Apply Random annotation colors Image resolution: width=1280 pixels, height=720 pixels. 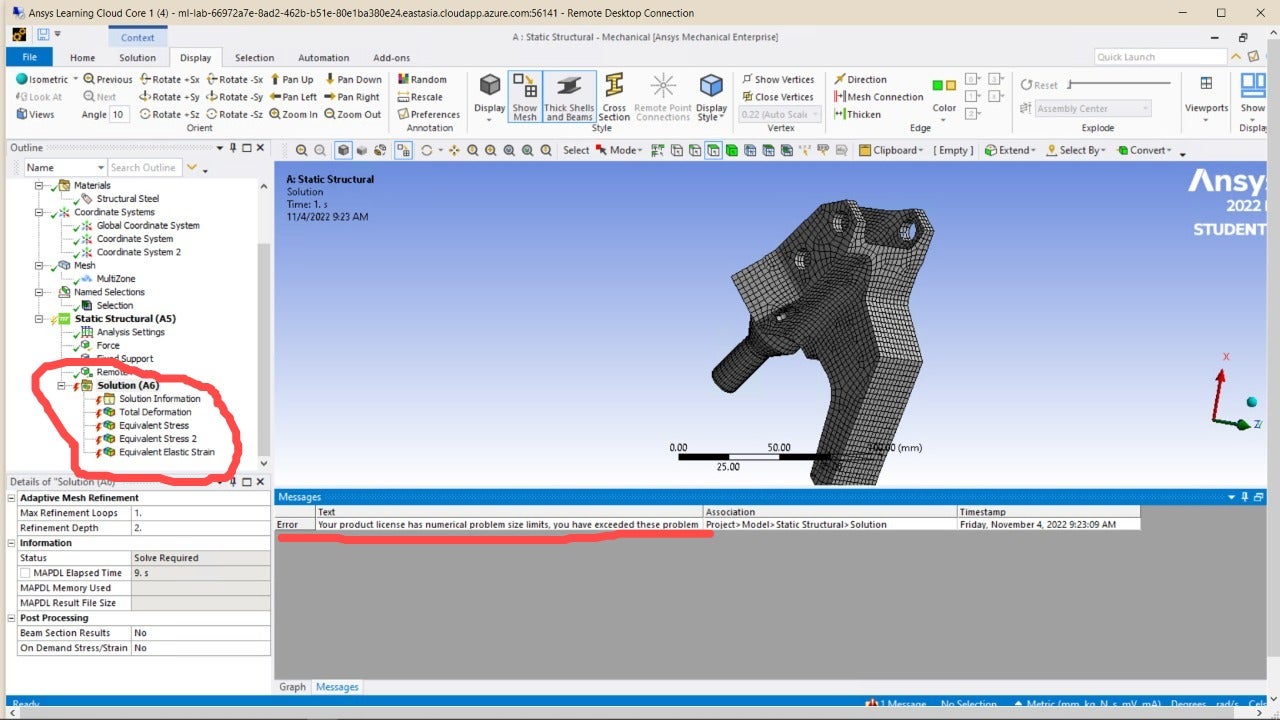tap(421, 79)
